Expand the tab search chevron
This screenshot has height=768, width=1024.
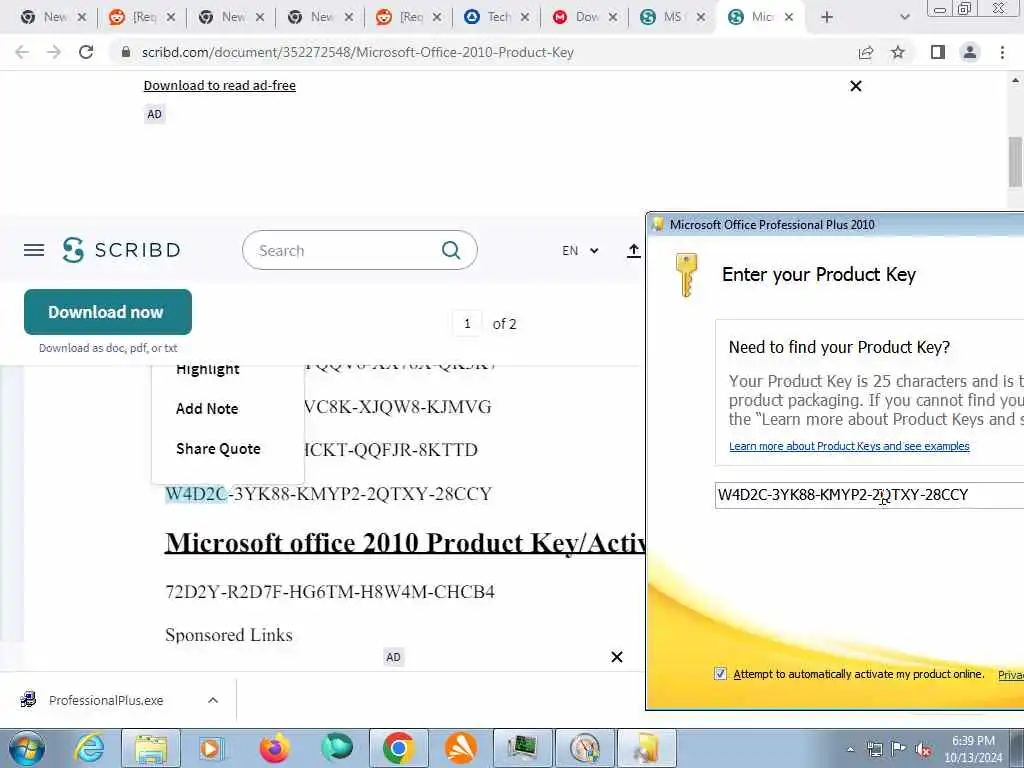(904, 17)
